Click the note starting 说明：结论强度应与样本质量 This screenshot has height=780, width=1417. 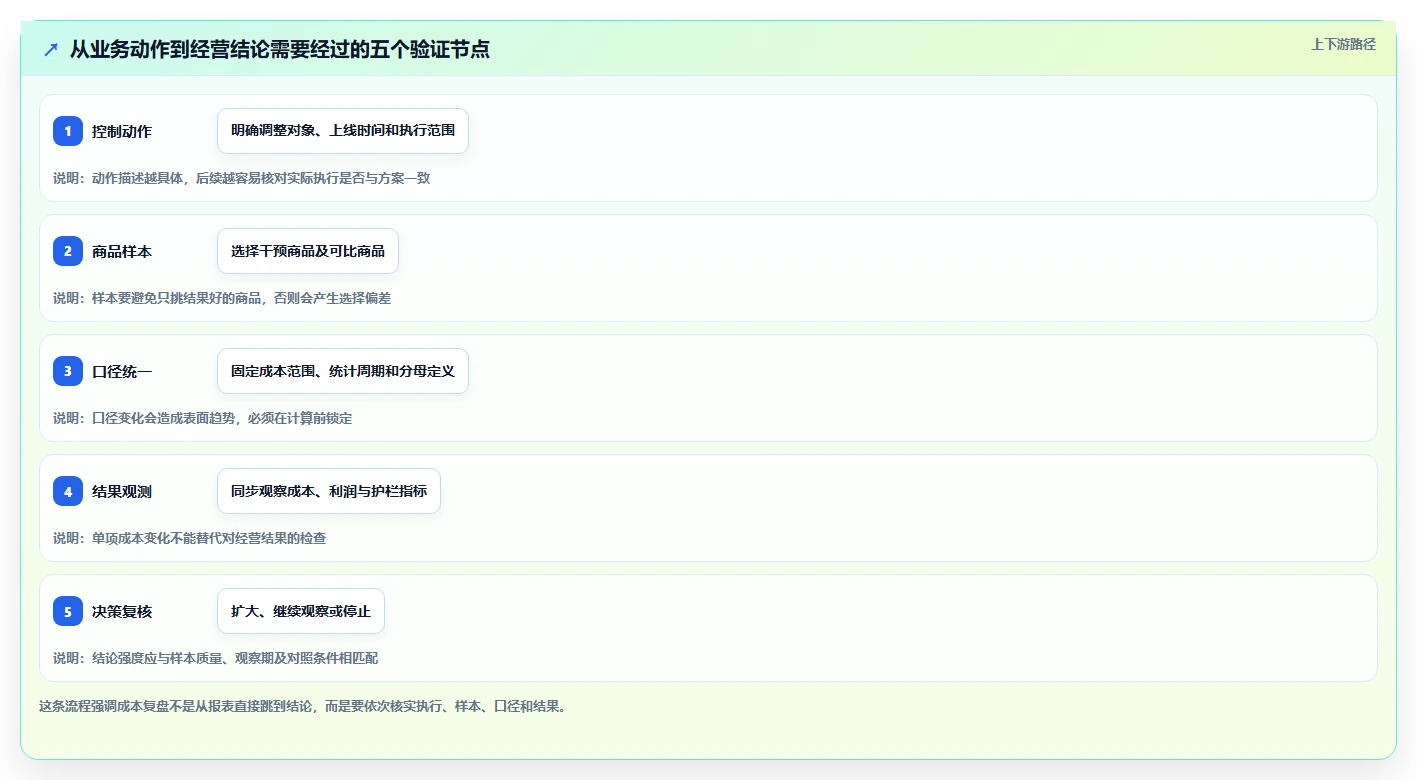click(215, 658)
